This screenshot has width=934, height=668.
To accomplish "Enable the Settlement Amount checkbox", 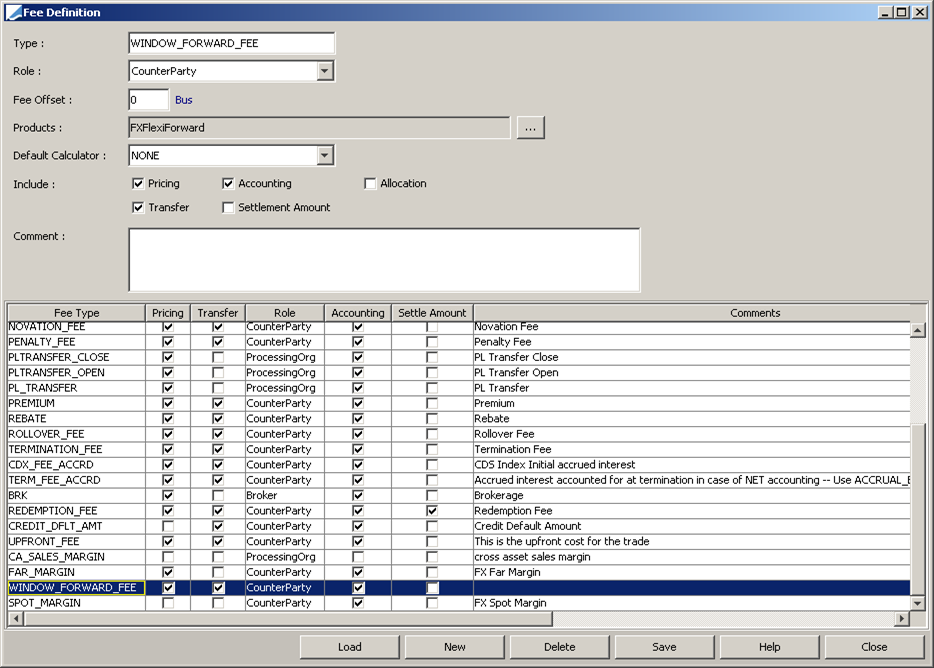I will (228, 207).
